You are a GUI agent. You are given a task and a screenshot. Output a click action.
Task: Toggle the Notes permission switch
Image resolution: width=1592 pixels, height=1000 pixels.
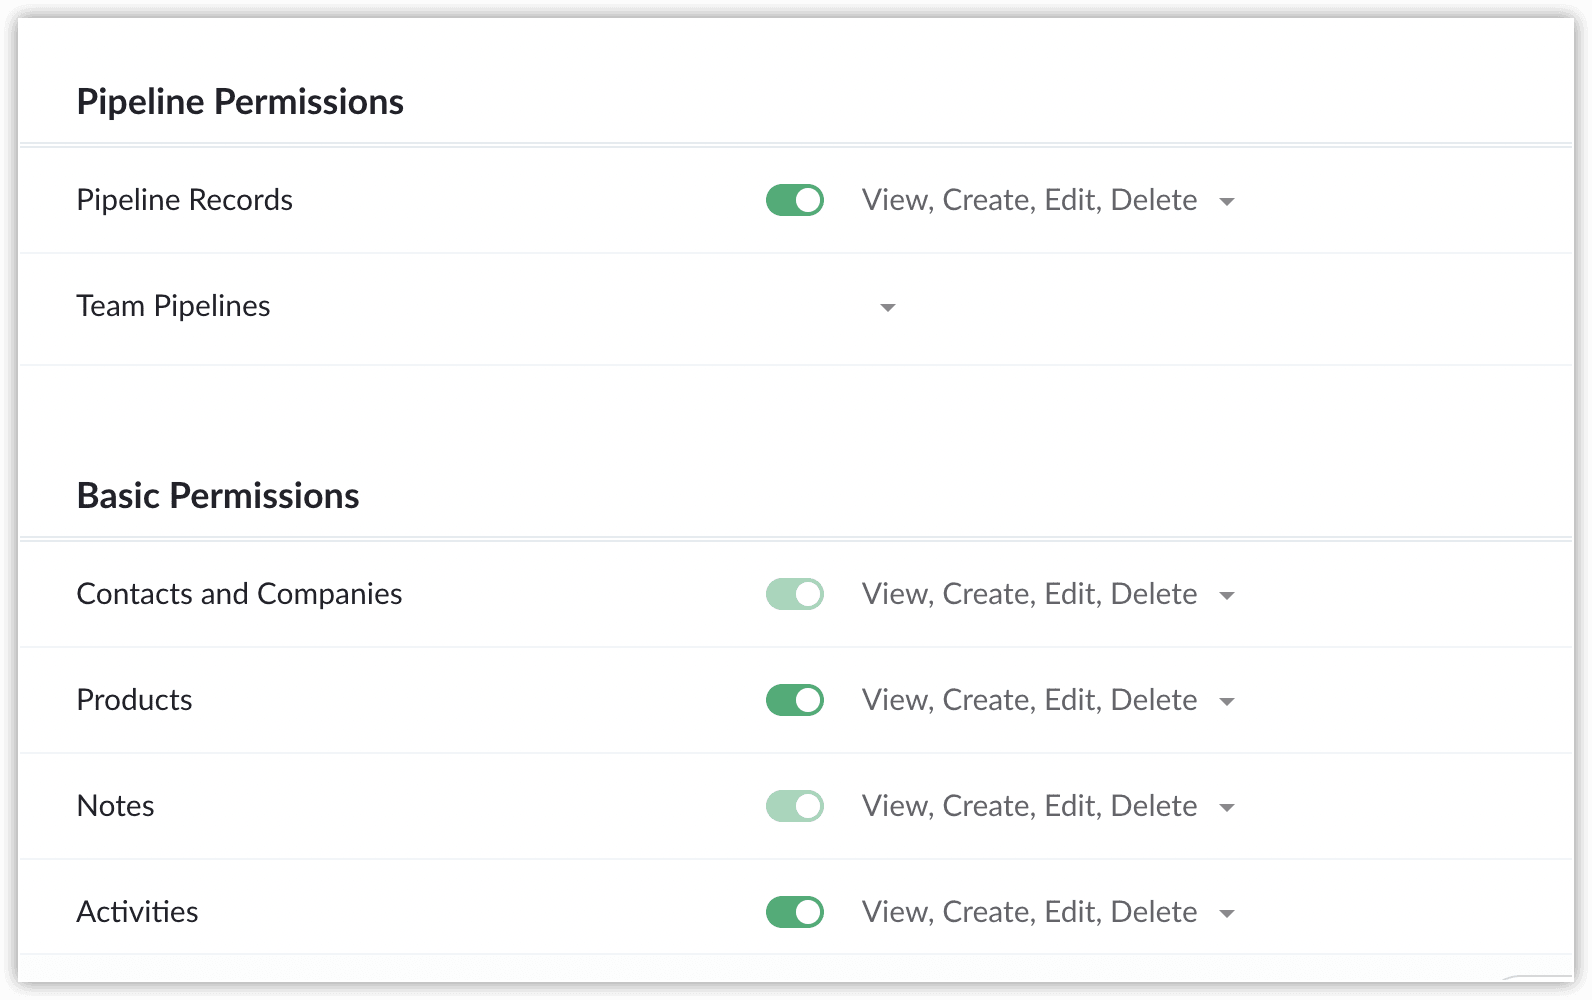(795, 806)
